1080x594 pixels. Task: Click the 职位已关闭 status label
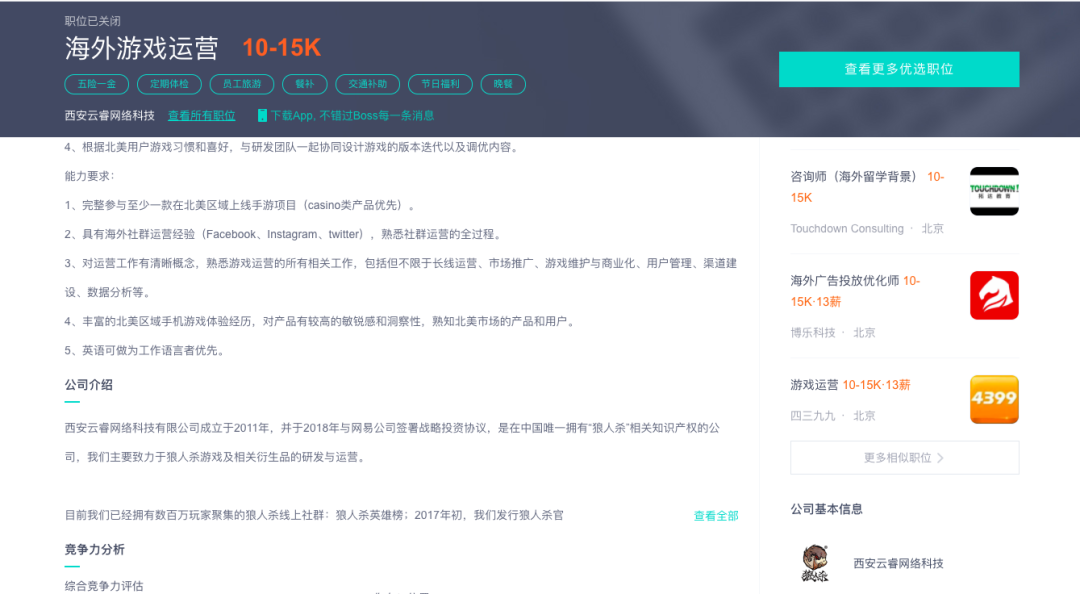click(x=92, y=21)
